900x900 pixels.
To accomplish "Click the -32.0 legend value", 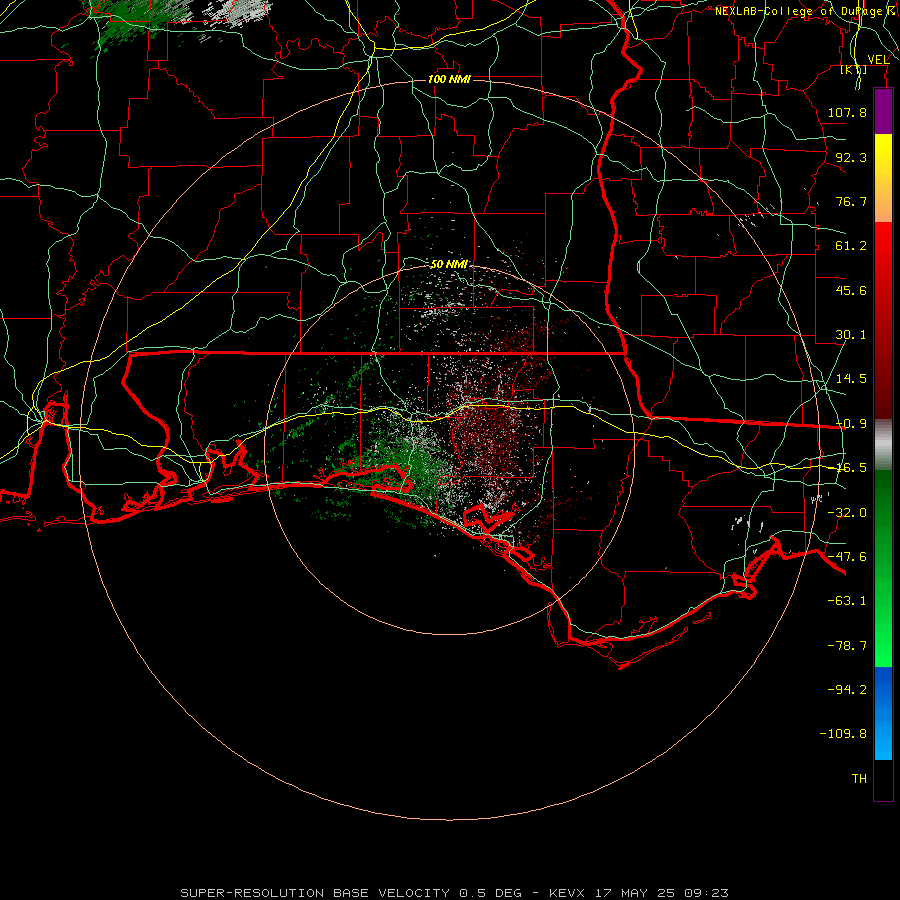I will coord(847,513).
